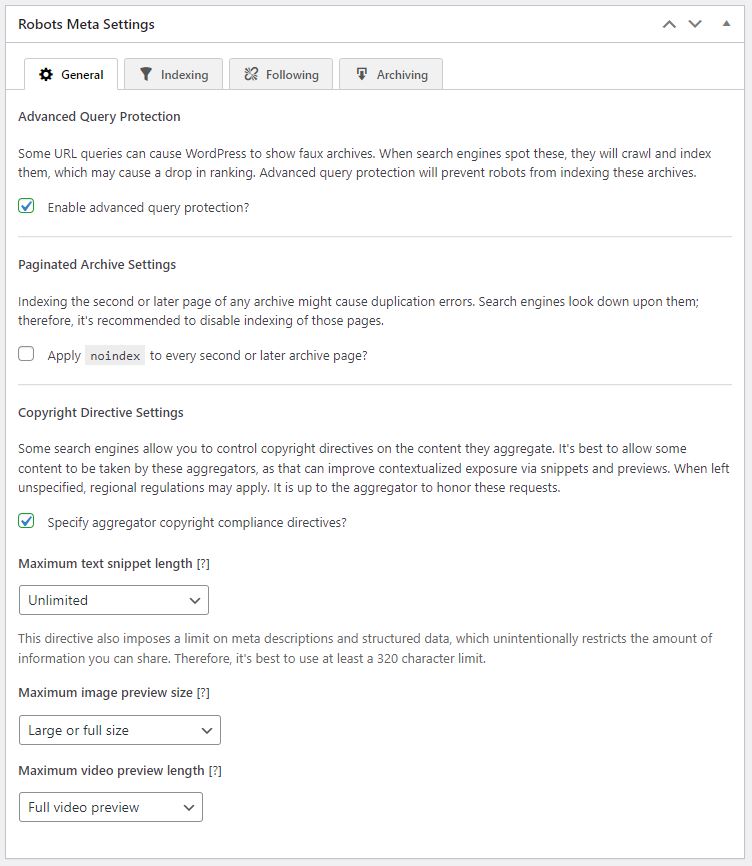Move Robots Meta Settings panel up
The height and width of the screenshot is (866, 752).
(x=670, y=24)
